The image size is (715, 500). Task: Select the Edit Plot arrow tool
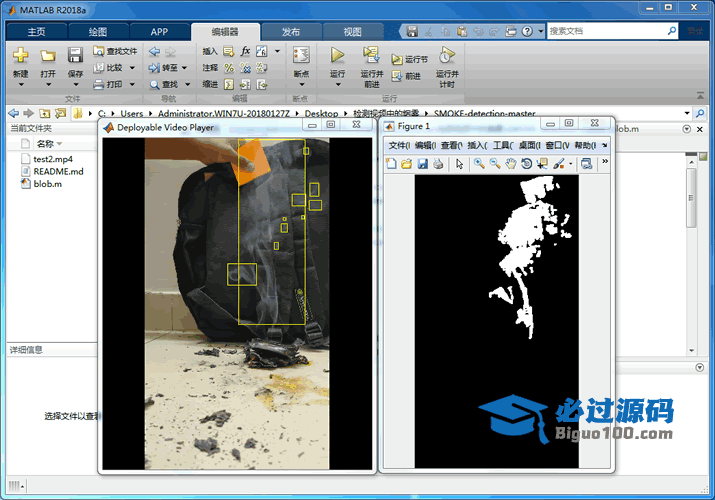pyautogui.click(x=459, y=164)
